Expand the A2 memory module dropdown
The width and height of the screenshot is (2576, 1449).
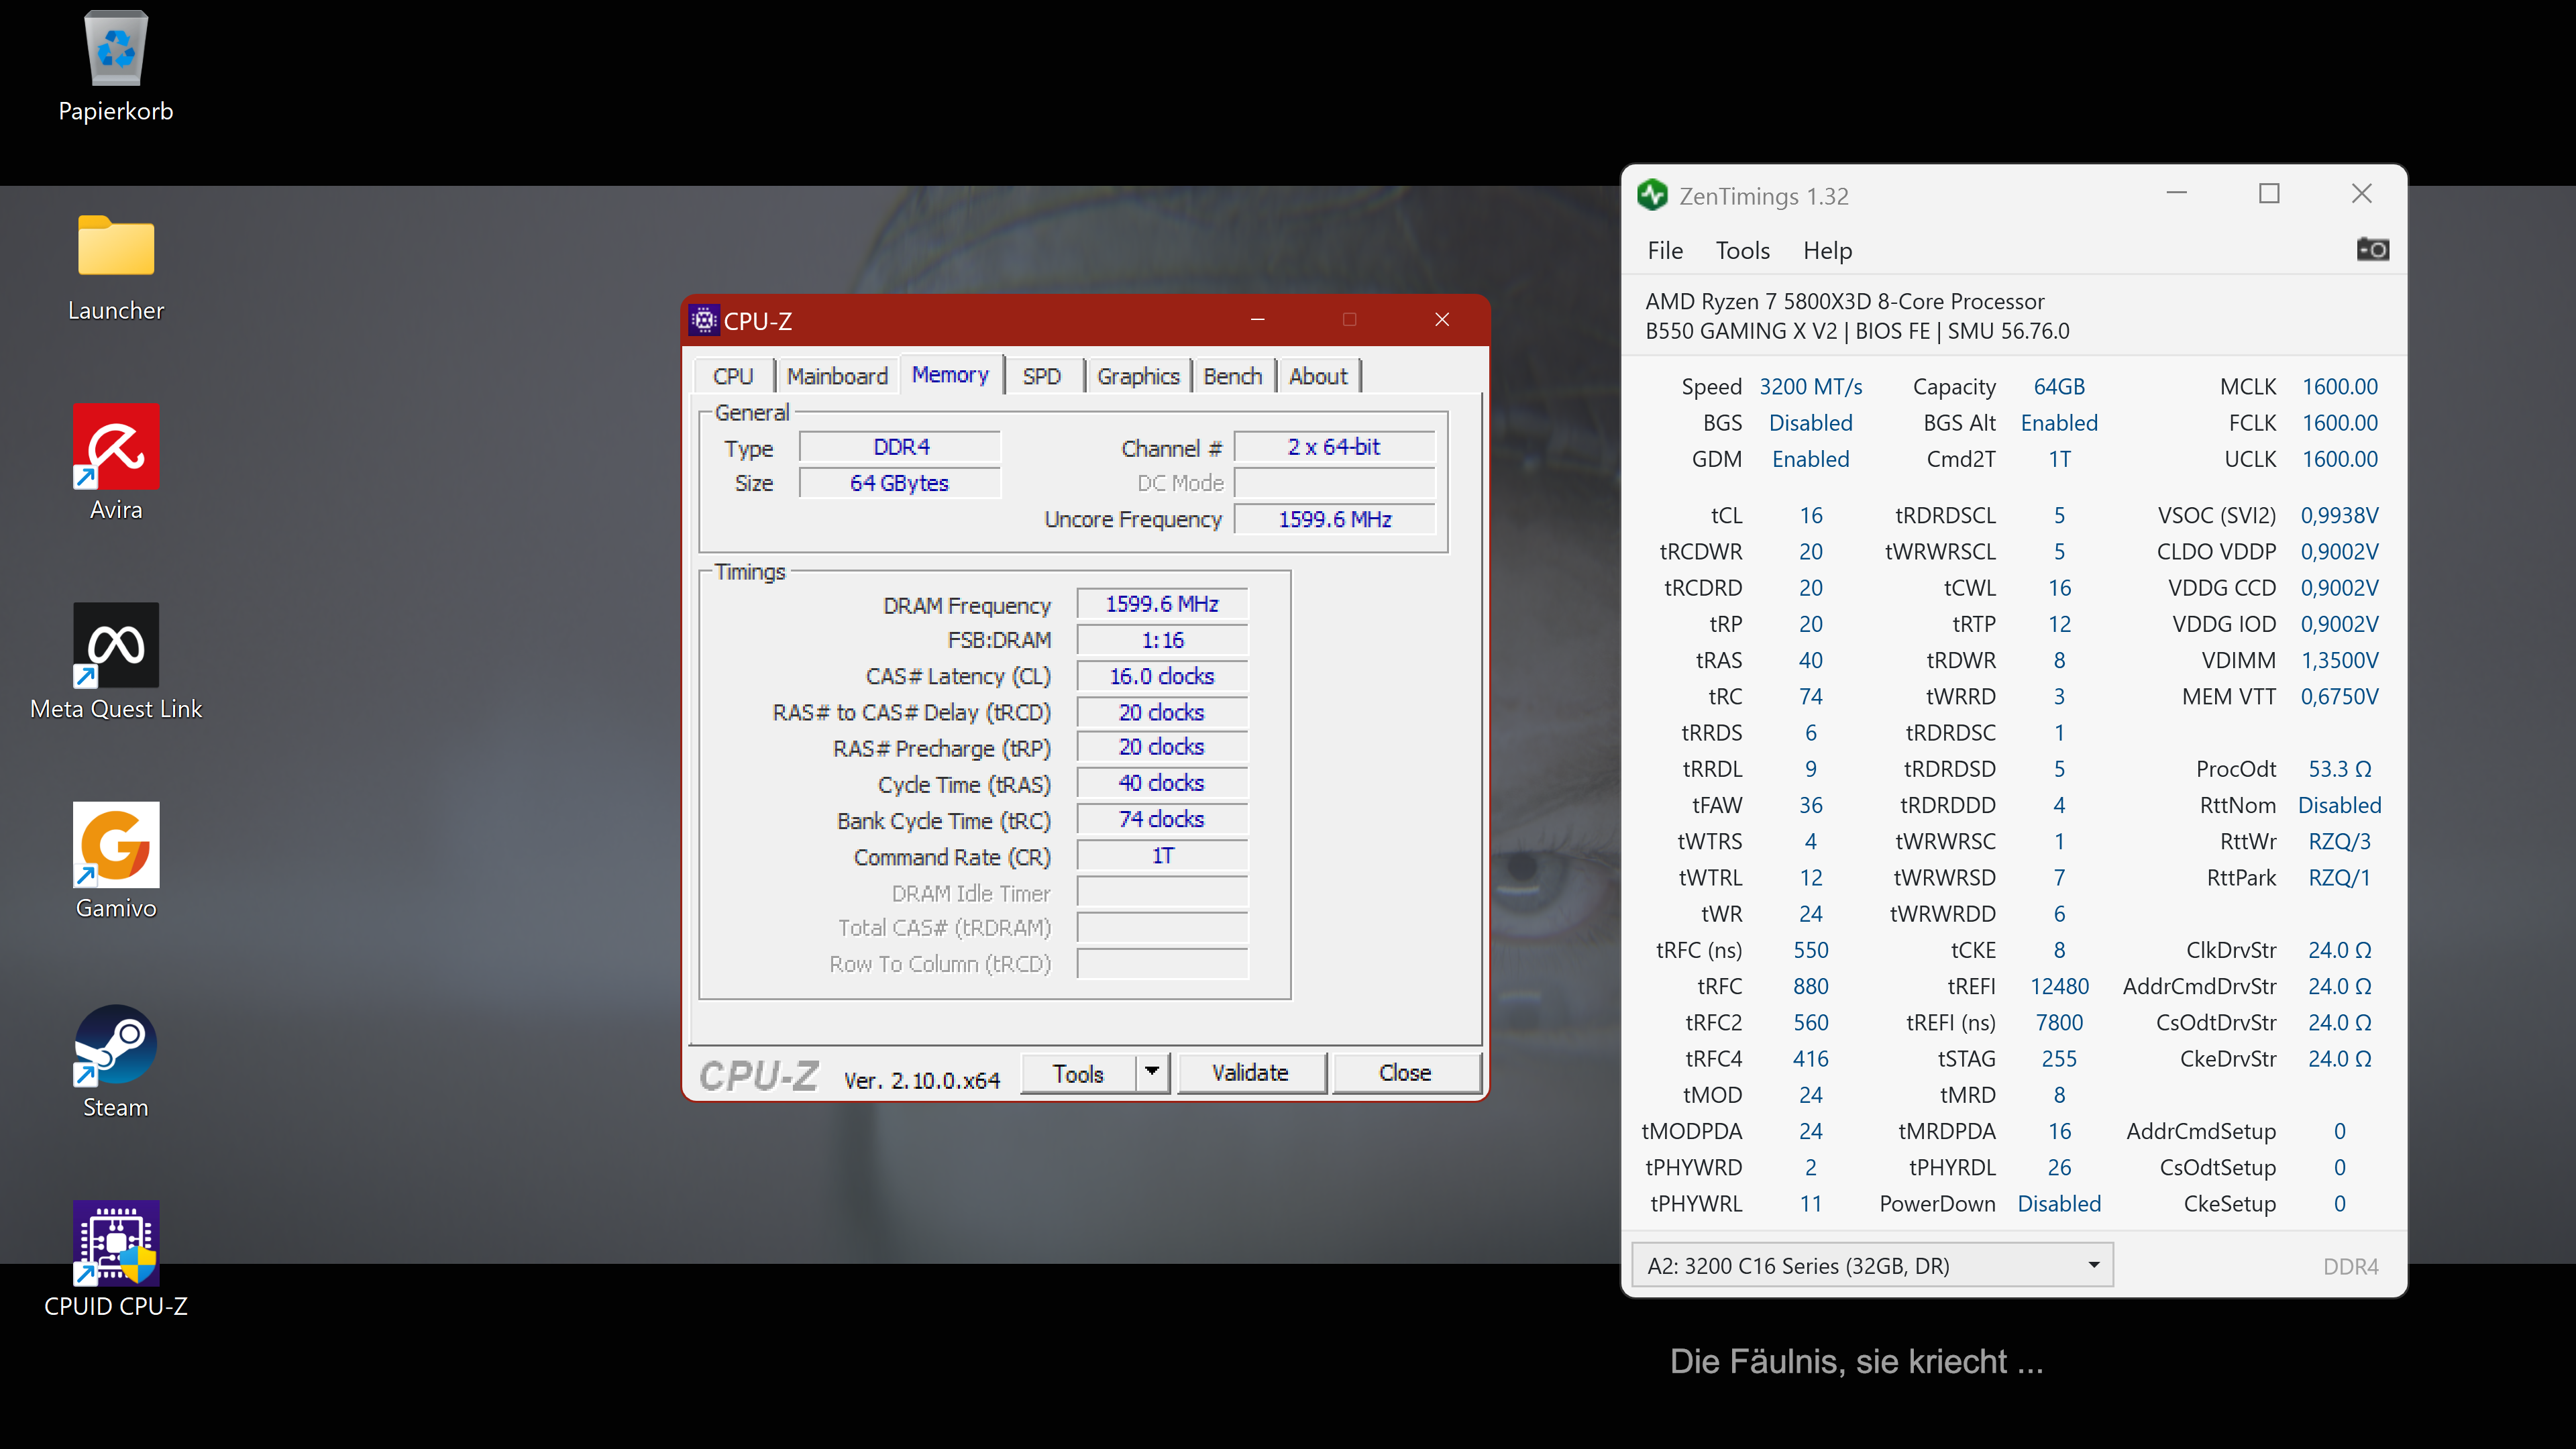point(2093,1265)
